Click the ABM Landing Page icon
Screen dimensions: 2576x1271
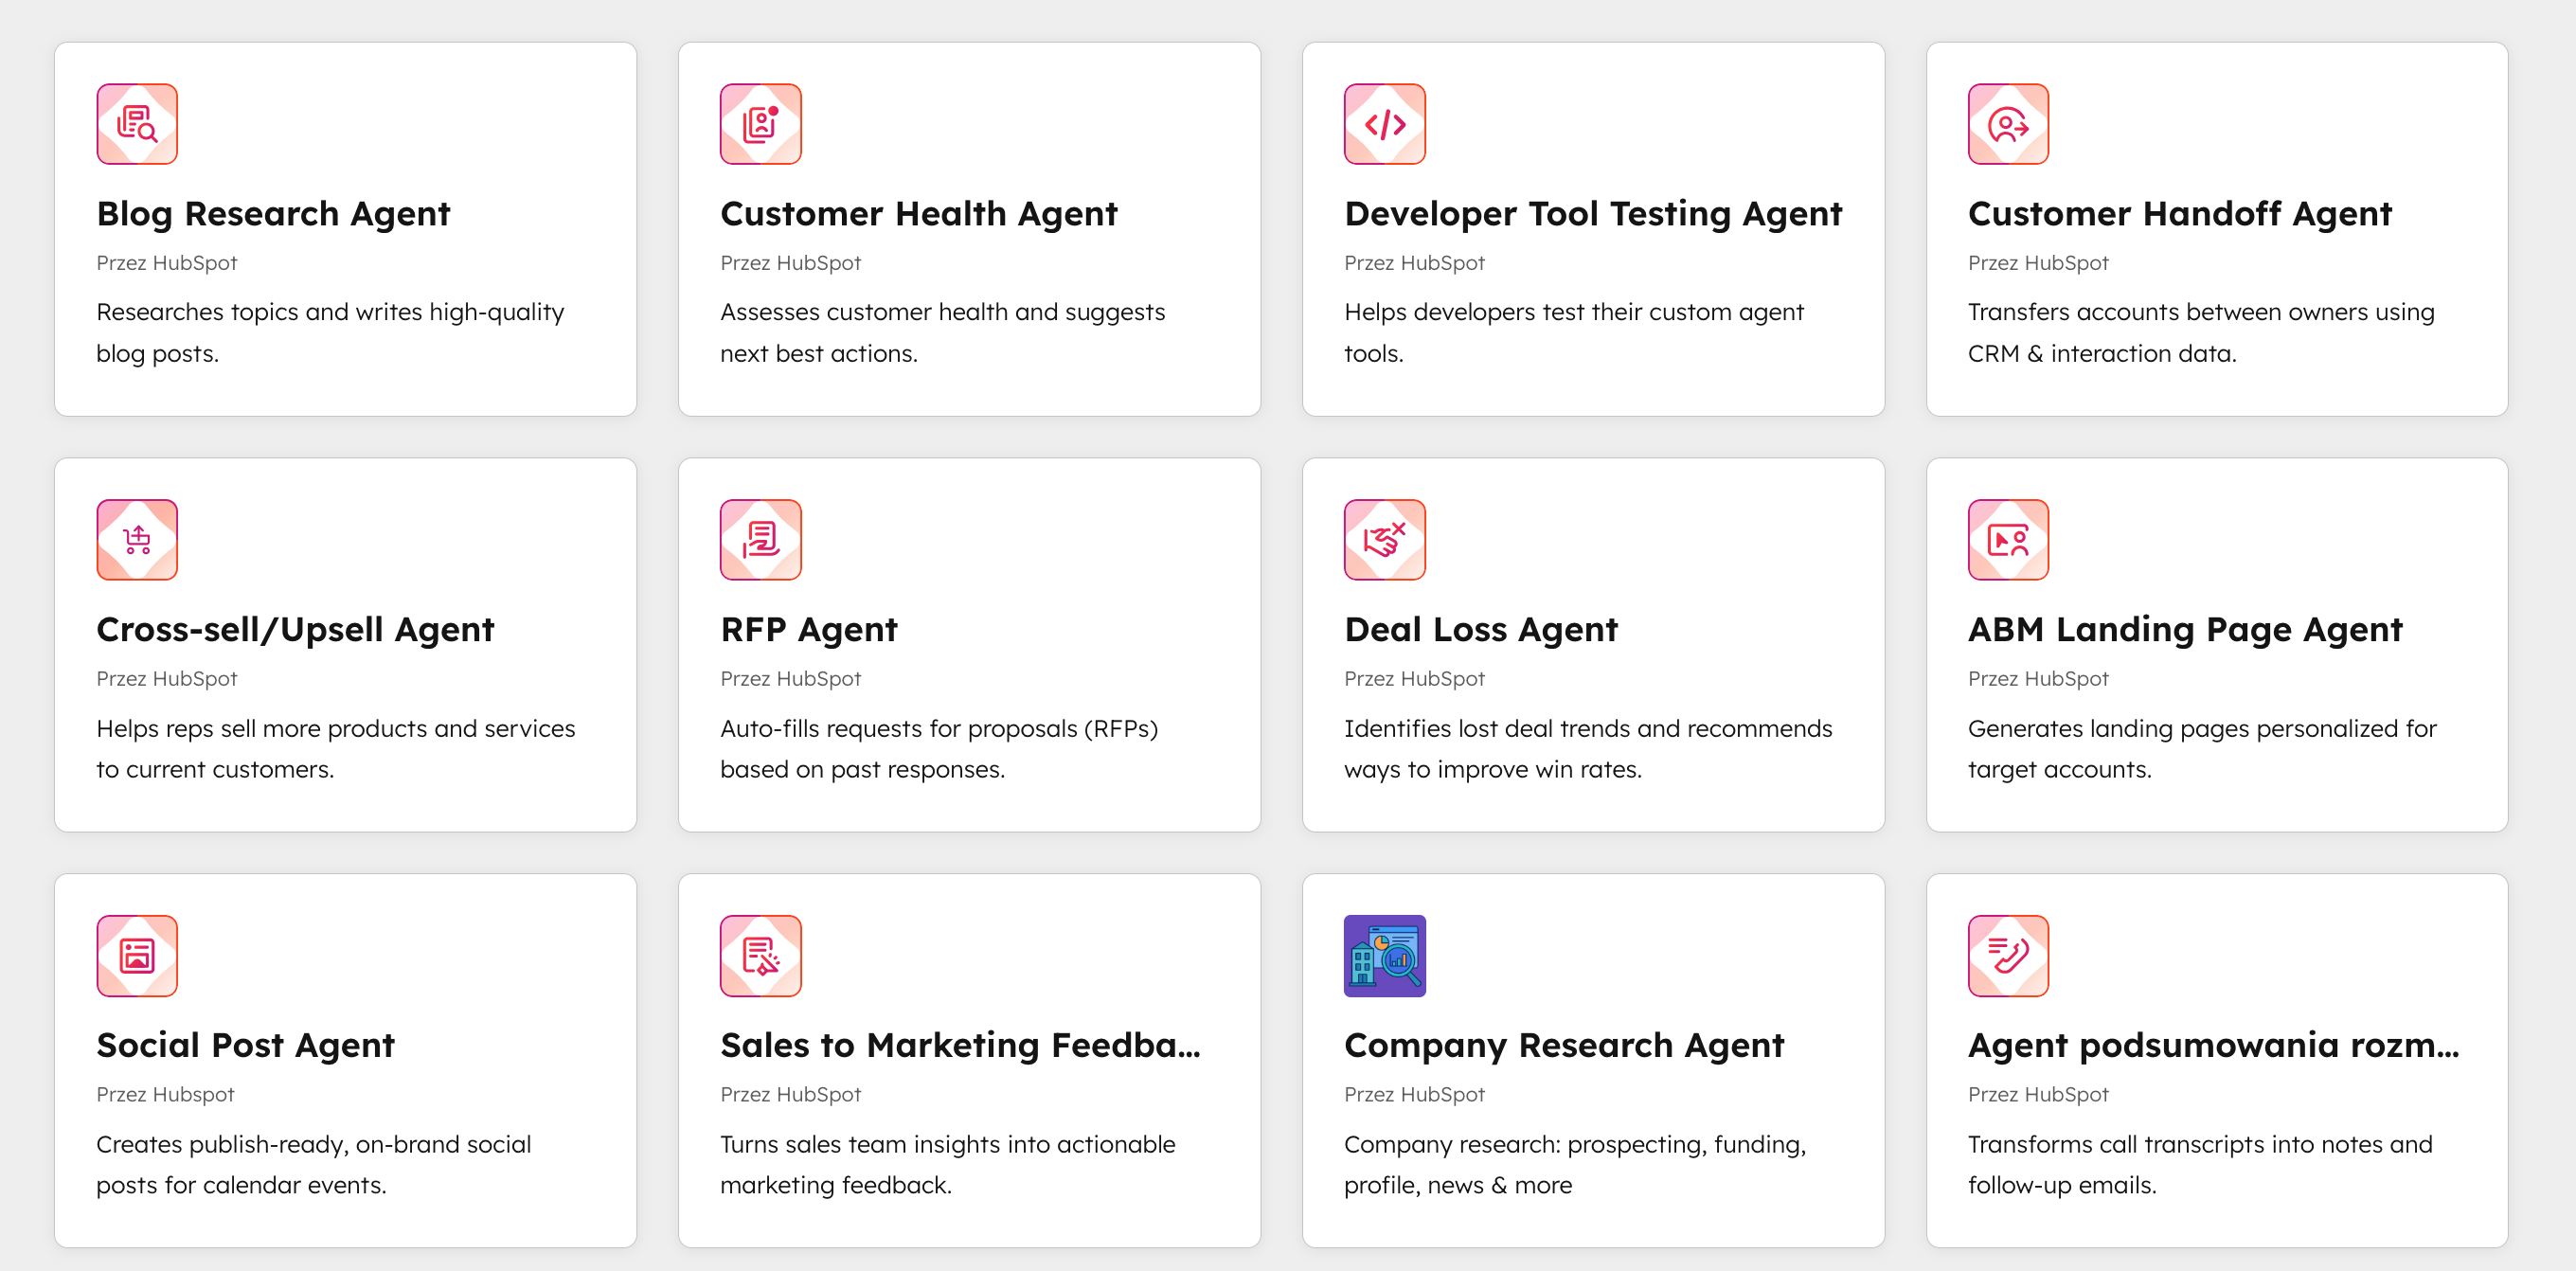tap(2007, 540)
